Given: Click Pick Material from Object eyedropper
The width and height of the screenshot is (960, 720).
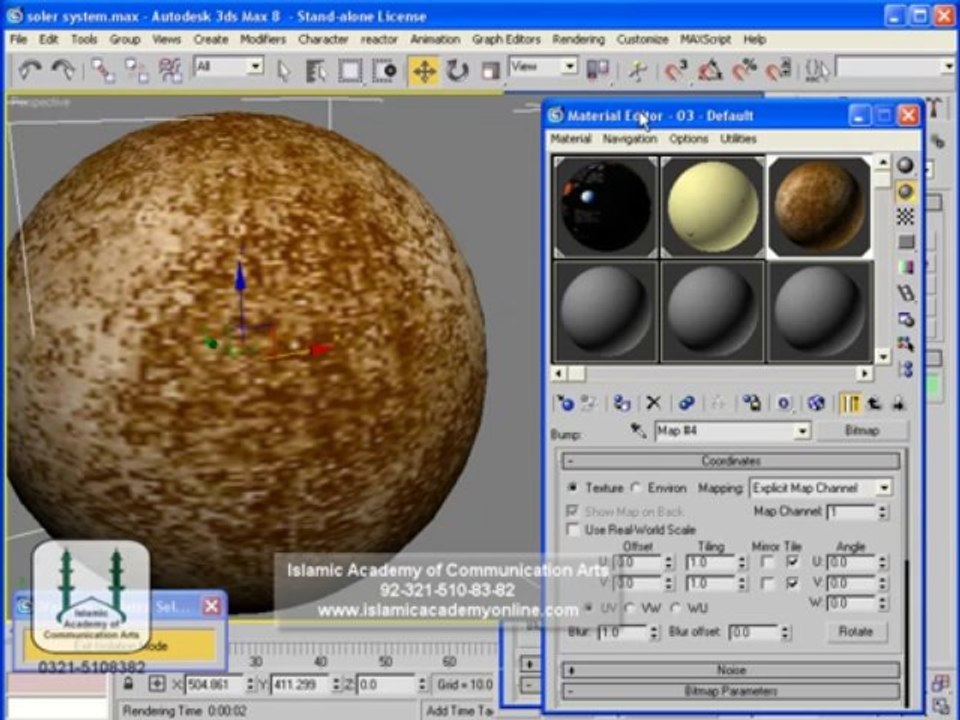Looking at the screenshot, I should 638,430.
